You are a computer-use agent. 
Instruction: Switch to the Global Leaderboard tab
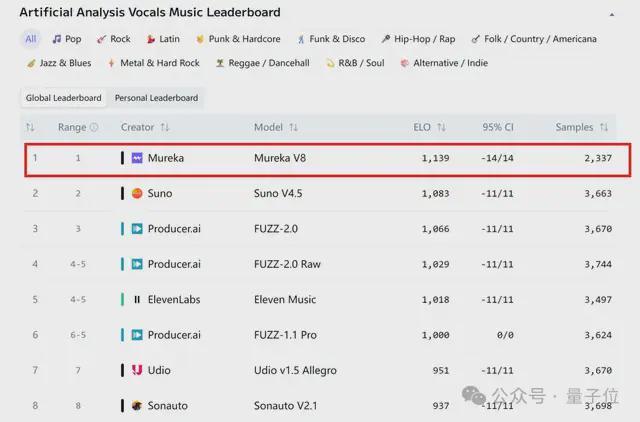coord(64,98)
